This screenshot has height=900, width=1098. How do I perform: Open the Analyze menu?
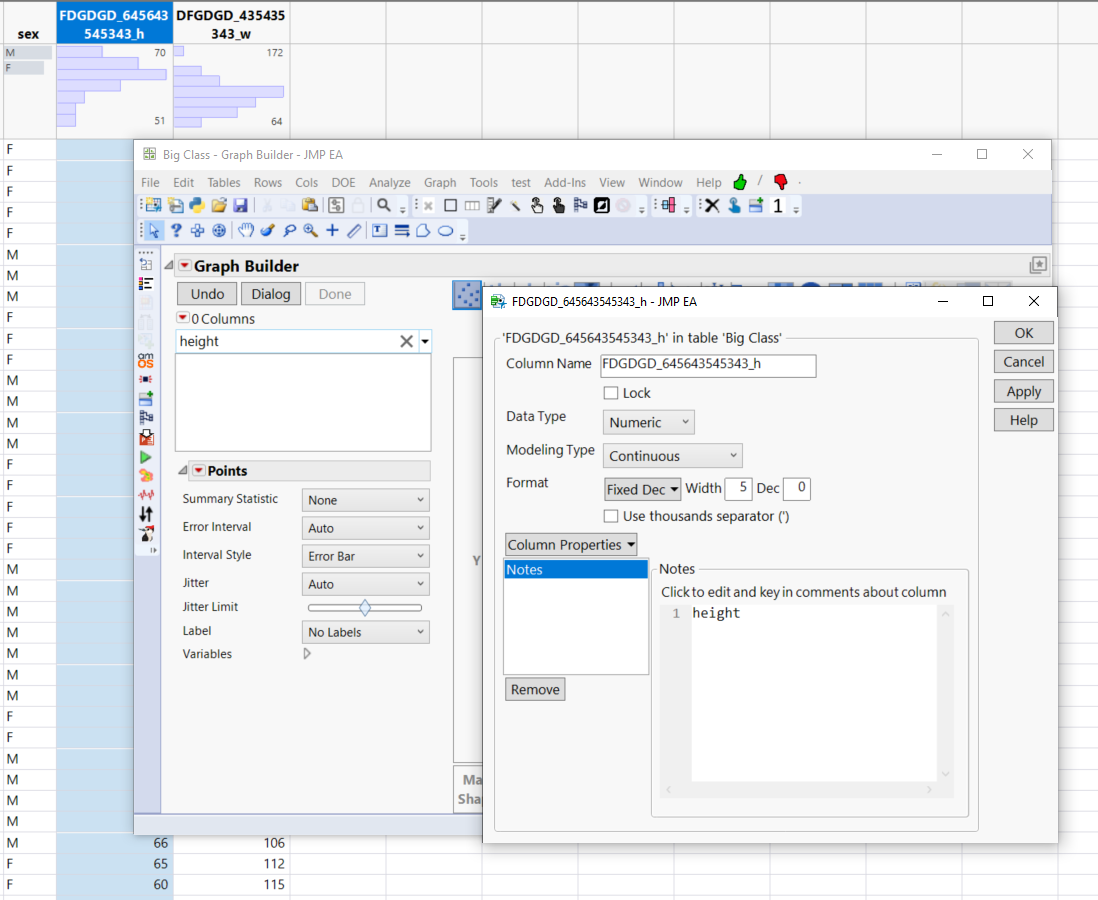pos(390,183)
